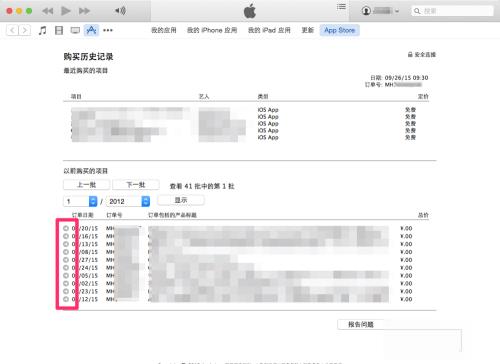Select the radio button for order dated /08/15
The height and width of the screenshot is (364, 500).
pyautogui.click(x=66, y=252)
